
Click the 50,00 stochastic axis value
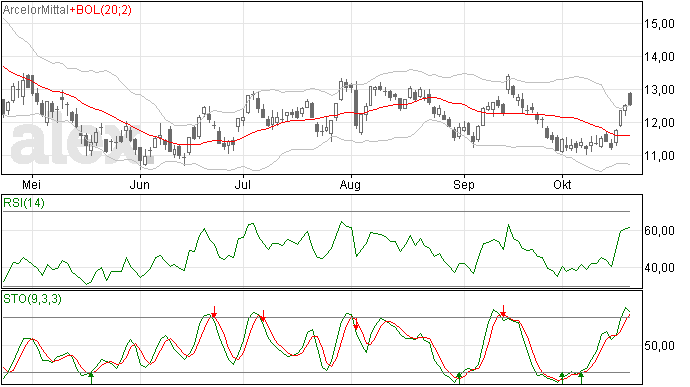660,346
